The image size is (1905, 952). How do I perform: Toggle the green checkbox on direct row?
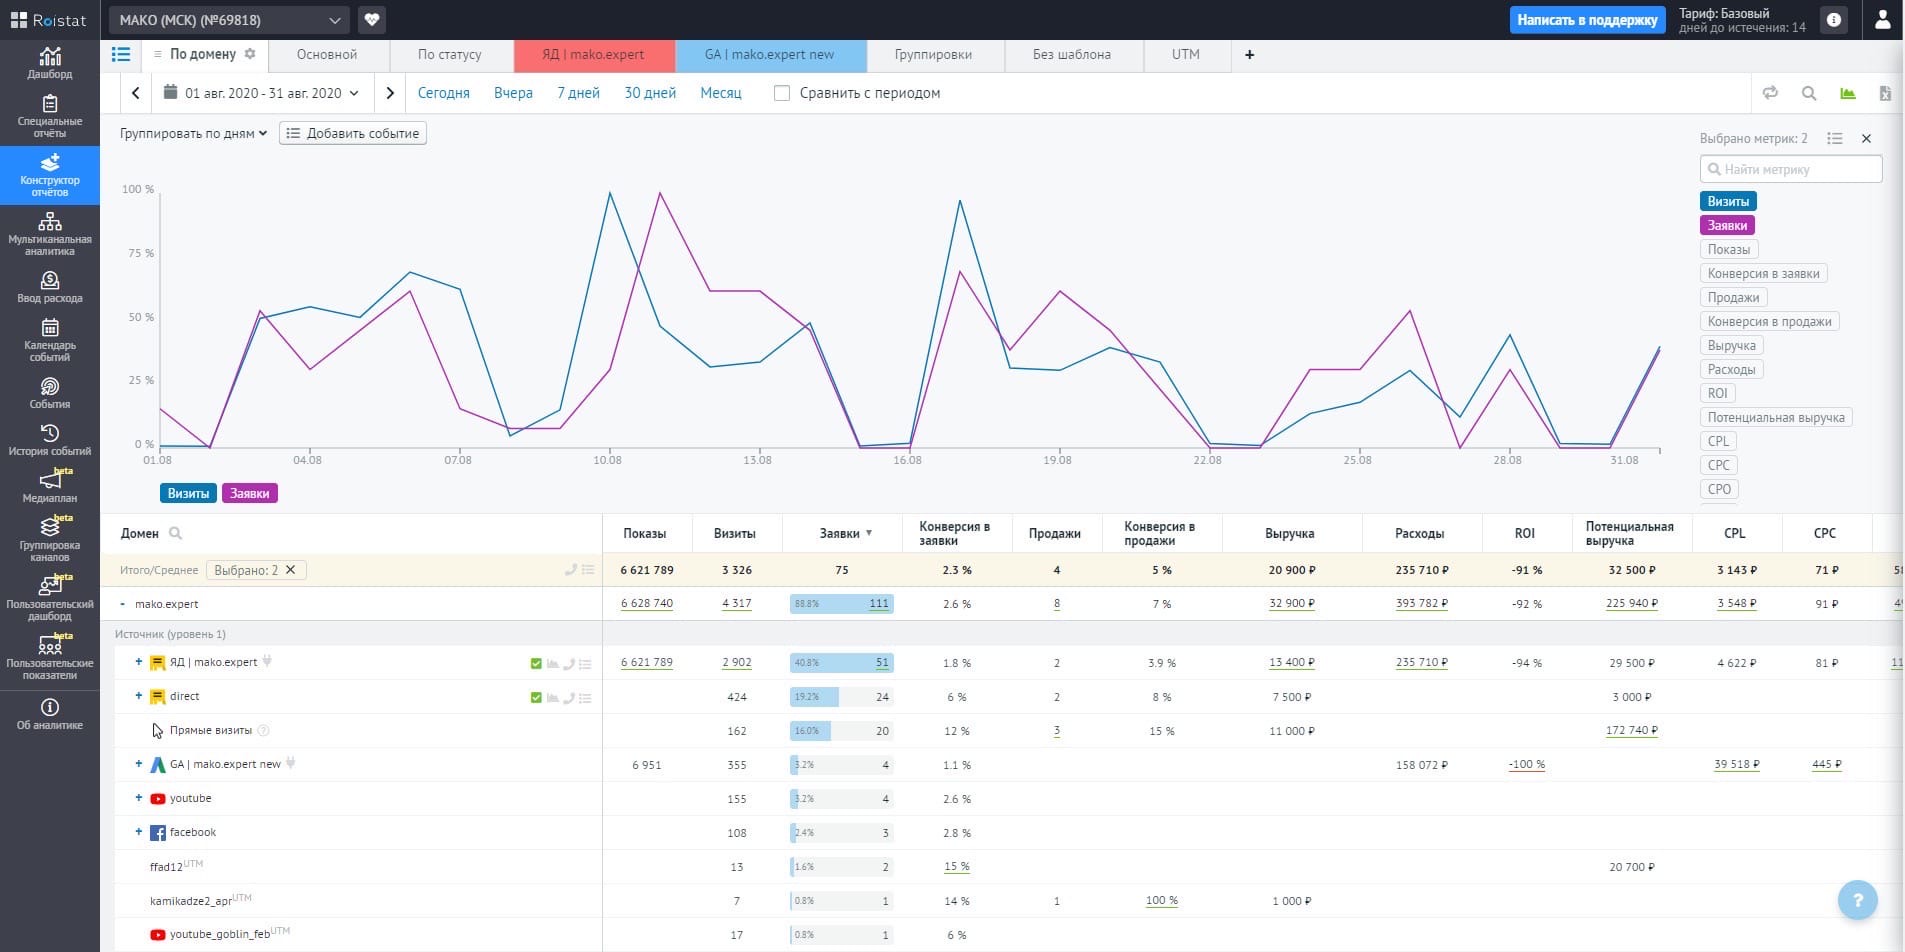click(x=536, y=697)
